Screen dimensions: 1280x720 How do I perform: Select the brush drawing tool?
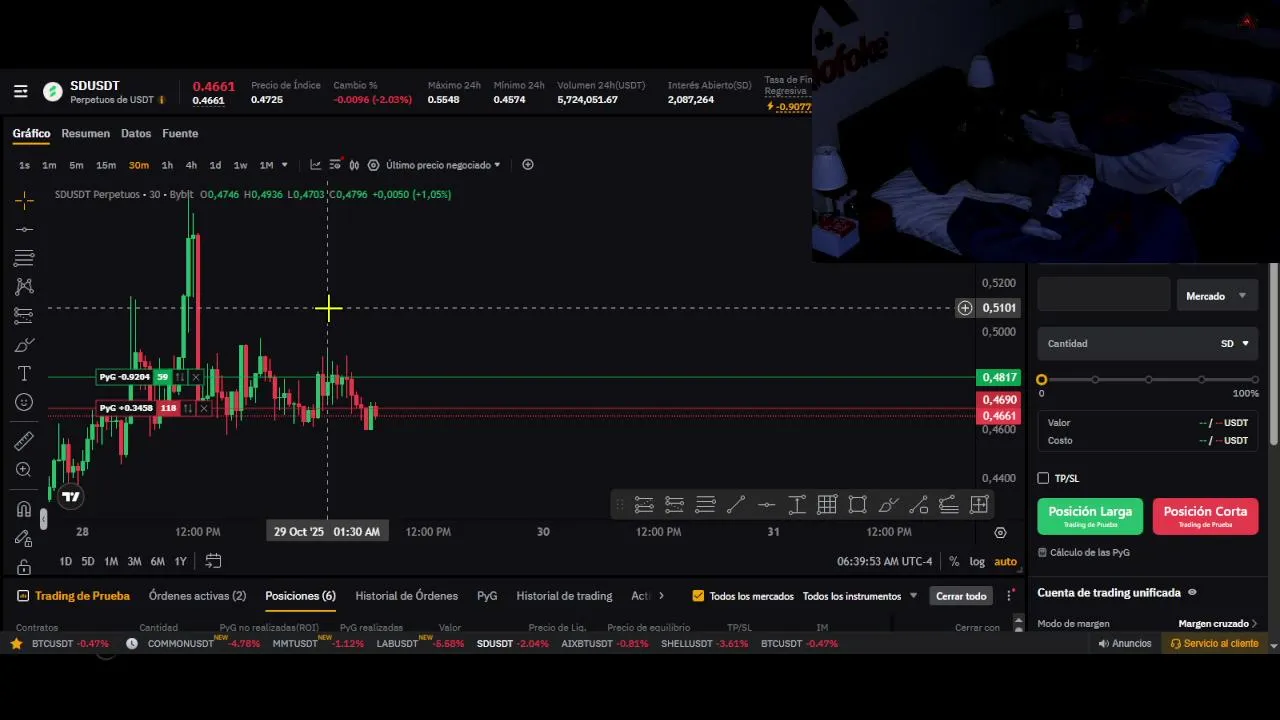24,345
